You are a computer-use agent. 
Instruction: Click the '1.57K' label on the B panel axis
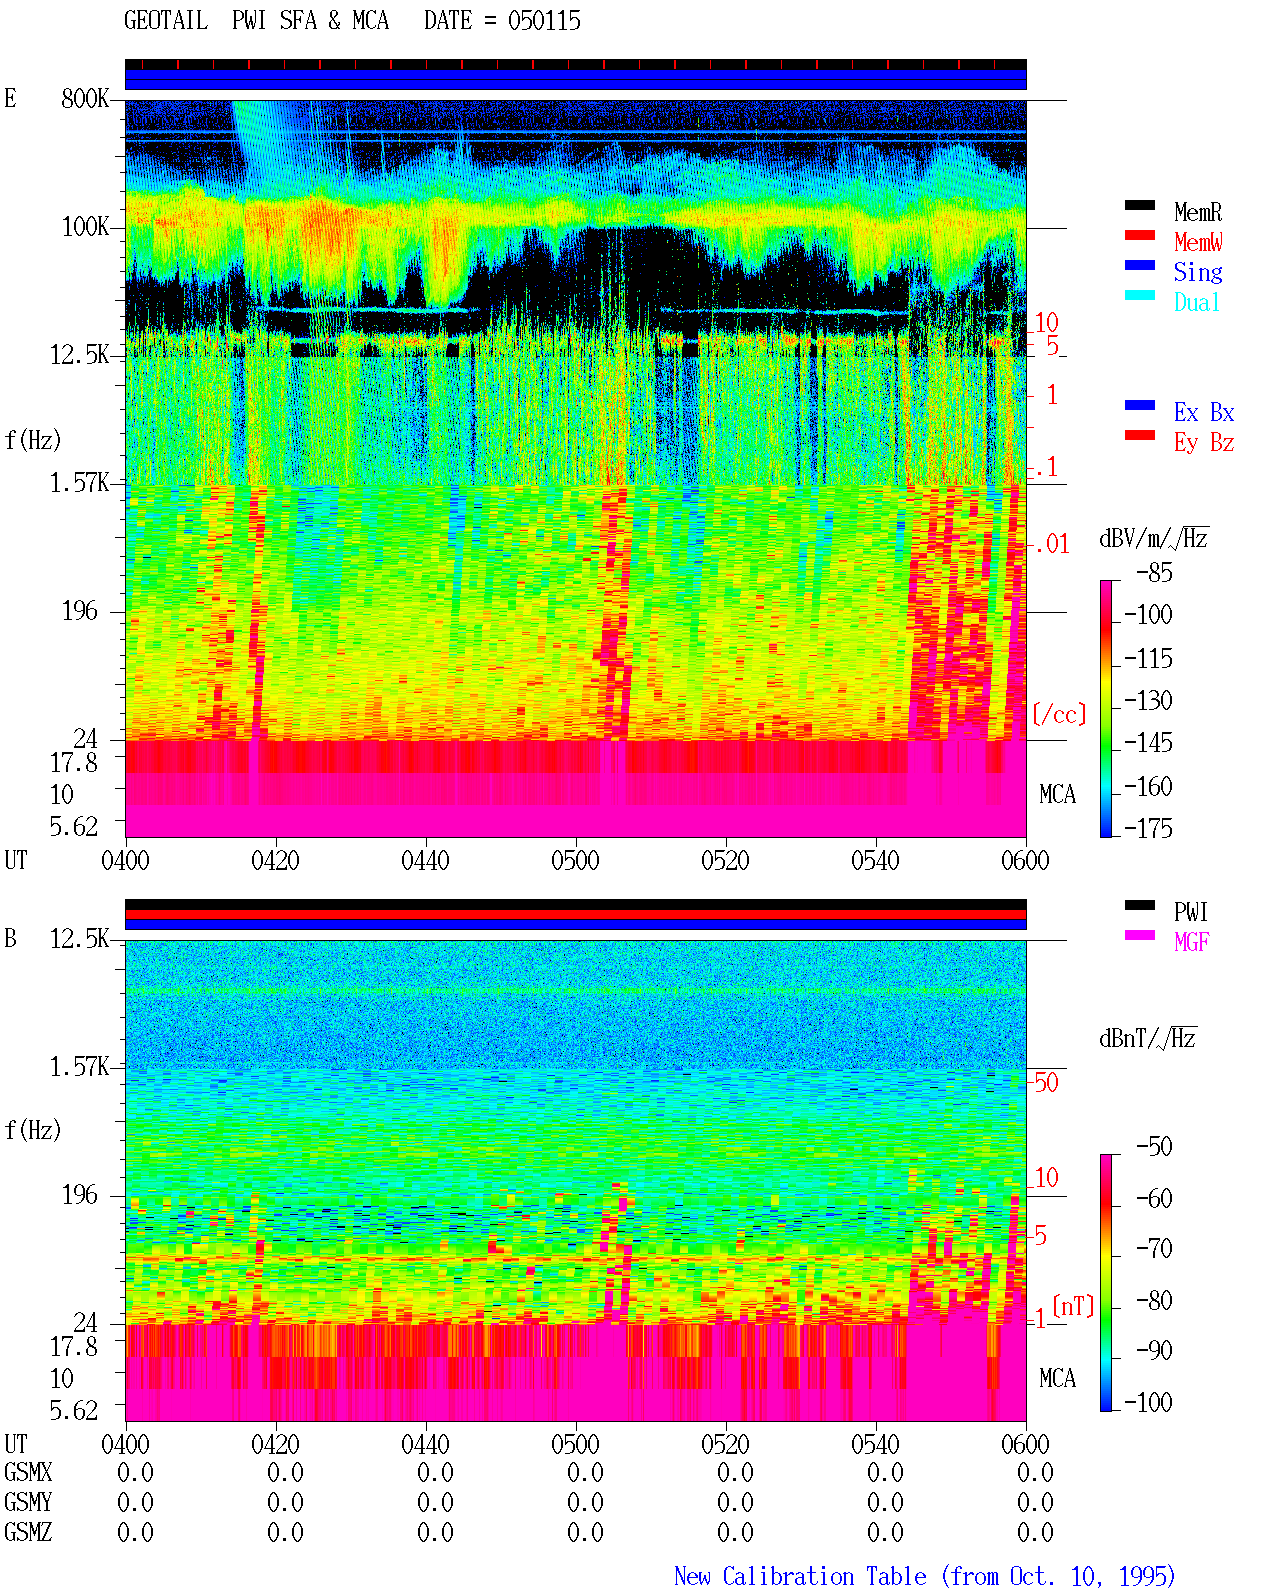pyautogui.click(x=80, y=1067)
